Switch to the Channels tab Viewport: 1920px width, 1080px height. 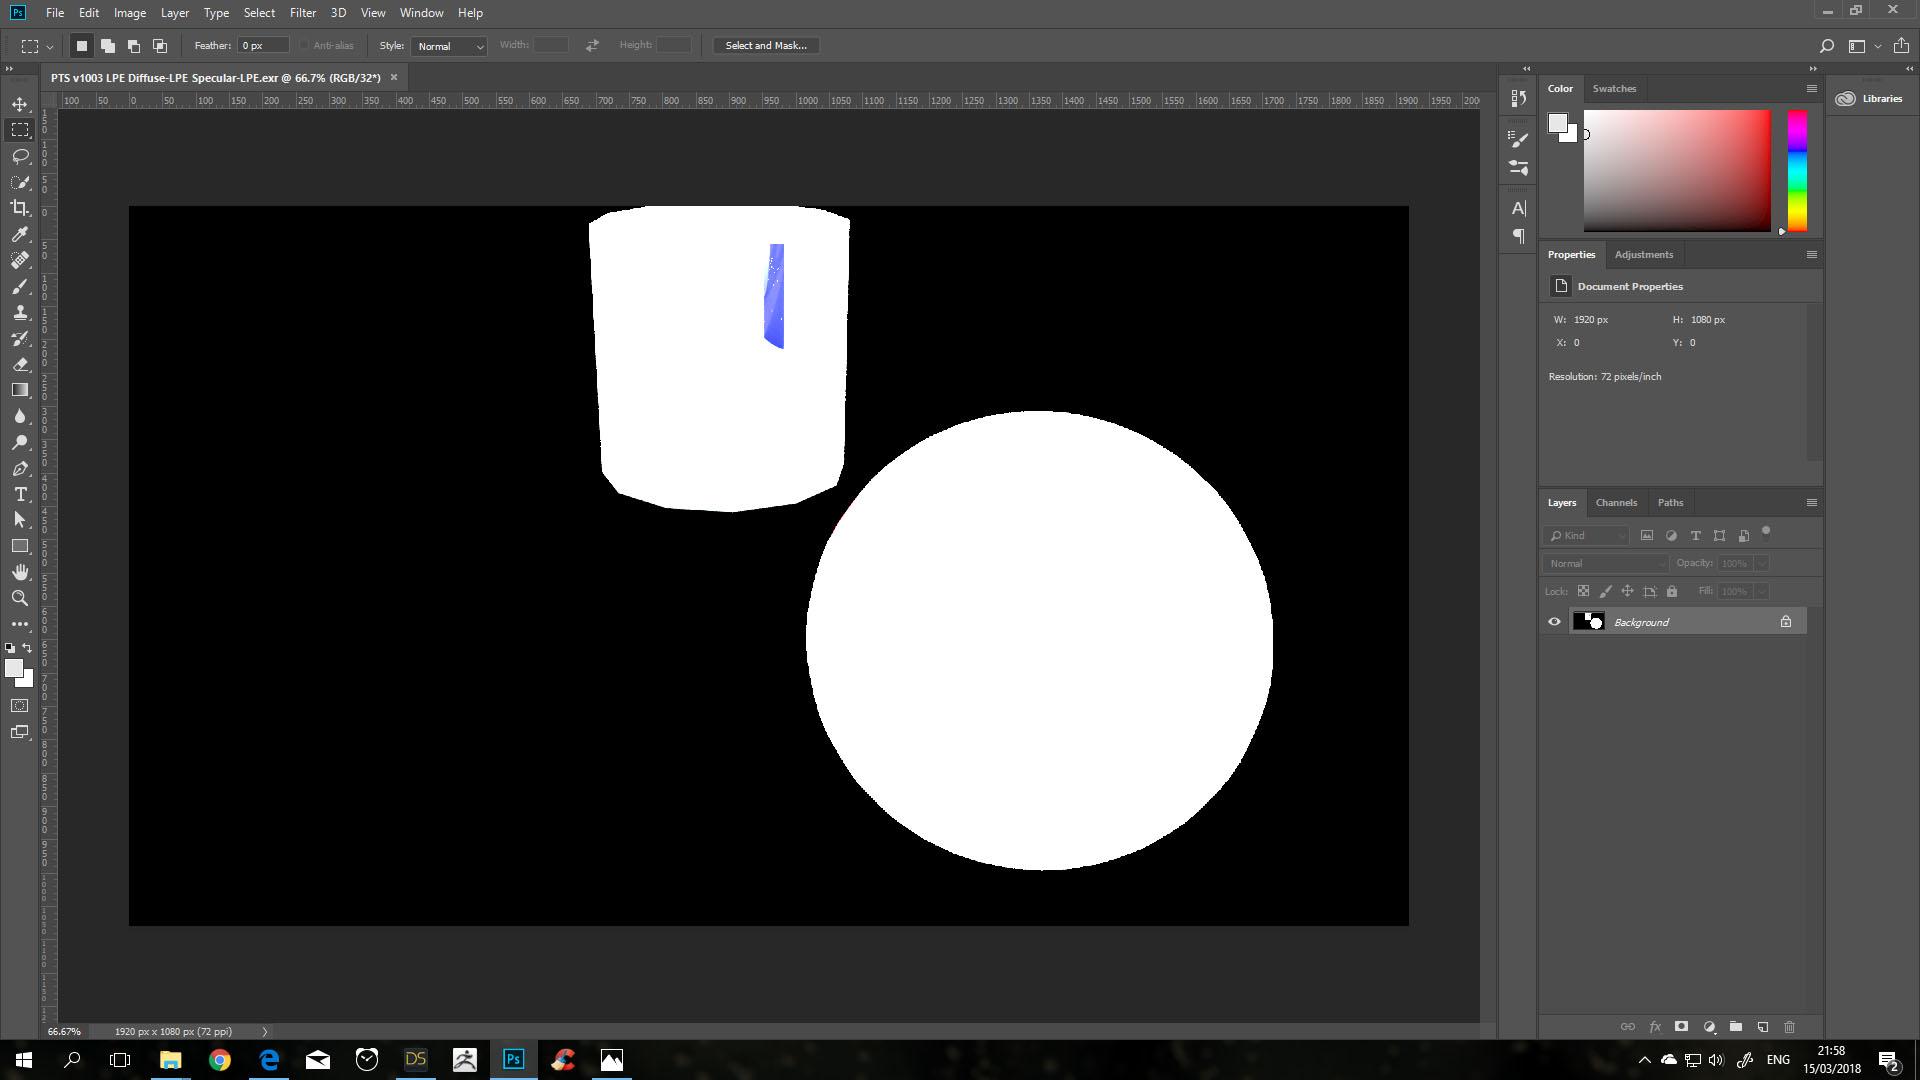(x=1616, y=503)
